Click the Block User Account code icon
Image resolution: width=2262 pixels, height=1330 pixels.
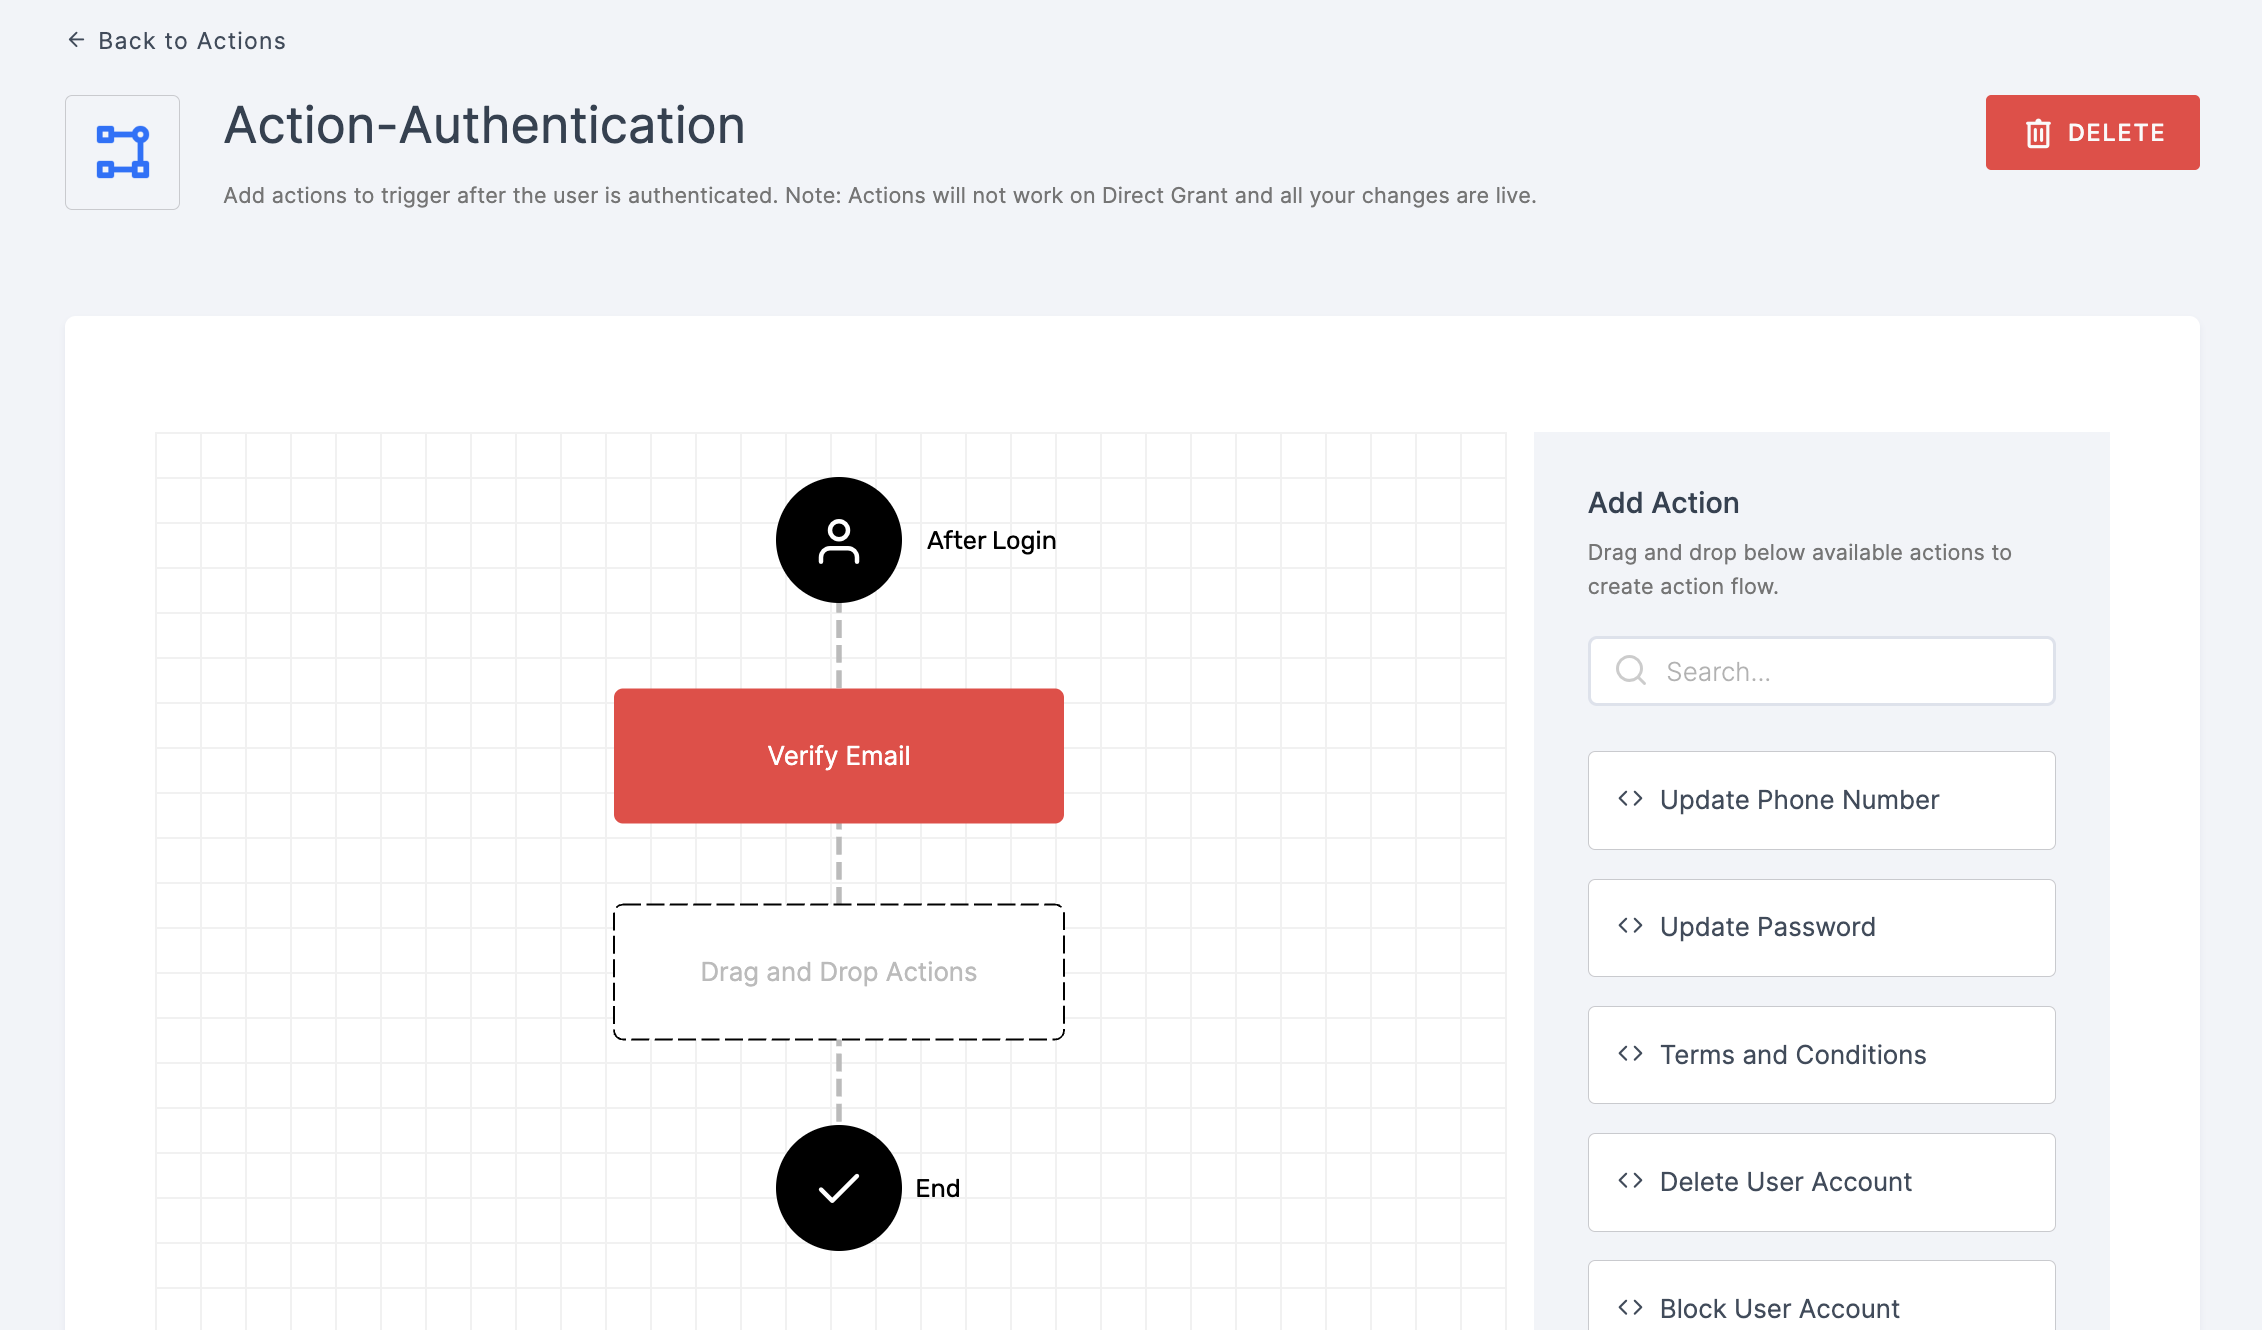point(1630,1308)
